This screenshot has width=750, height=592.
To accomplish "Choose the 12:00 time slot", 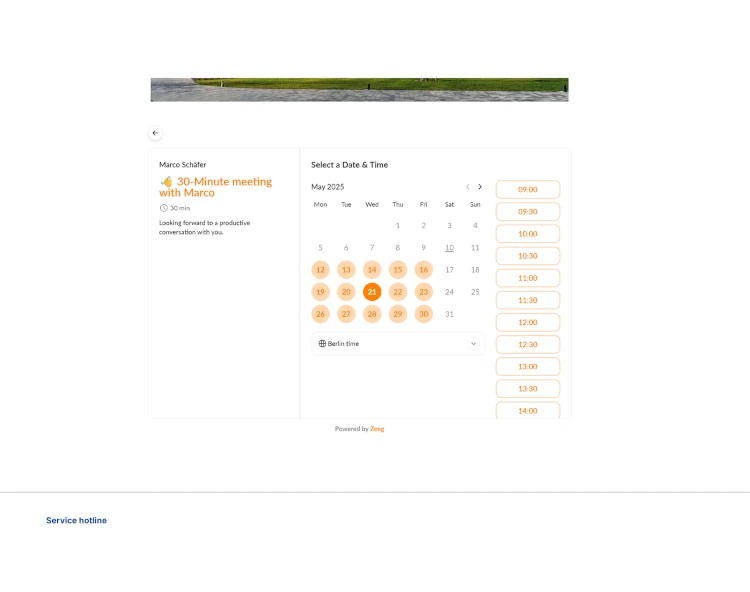I will [x=528, y=322].
